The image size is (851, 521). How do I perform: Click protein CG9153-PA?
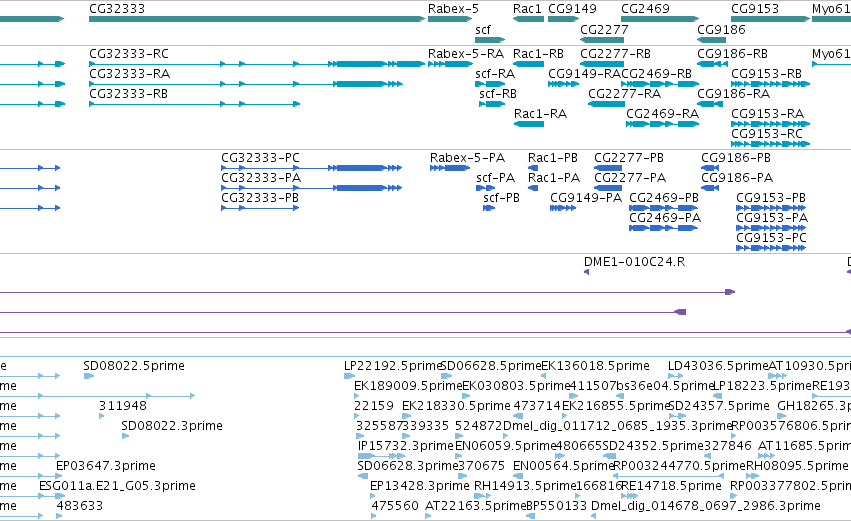(771, 218)
